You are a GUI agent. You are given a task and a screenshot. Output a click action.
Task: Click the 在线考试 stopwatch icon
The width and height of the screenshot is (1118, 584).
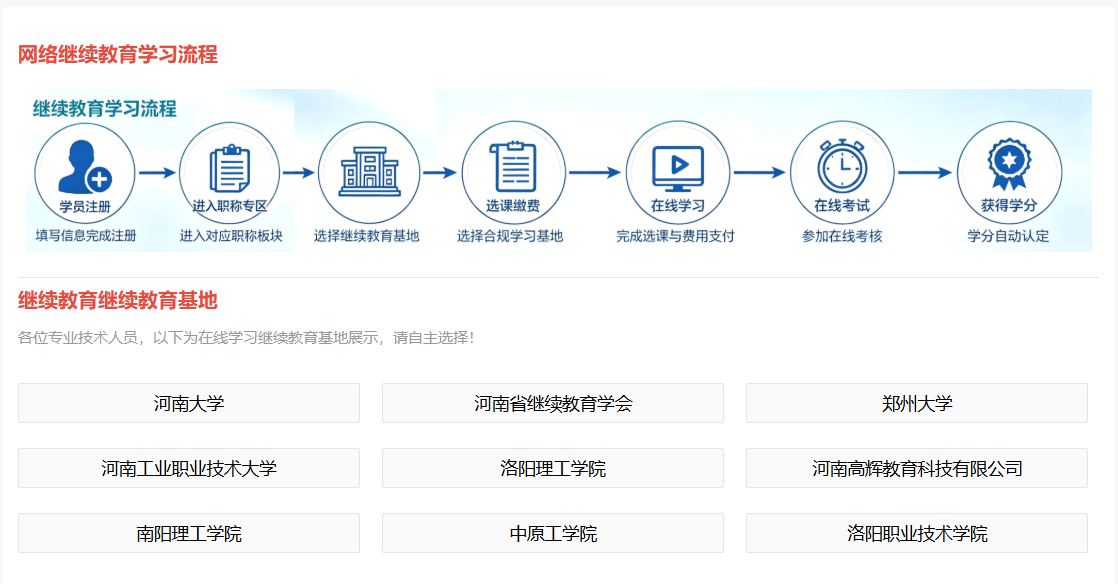[x=842, y=166]
